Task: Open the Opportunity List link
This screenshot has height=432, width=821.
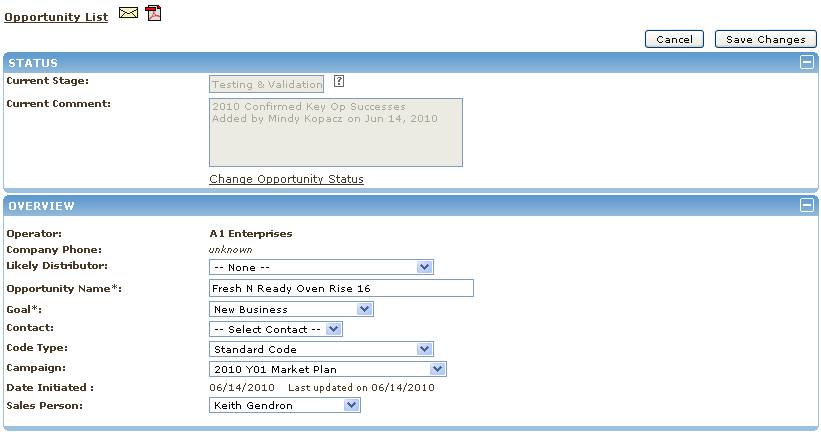Action: [x=56, y=17]
